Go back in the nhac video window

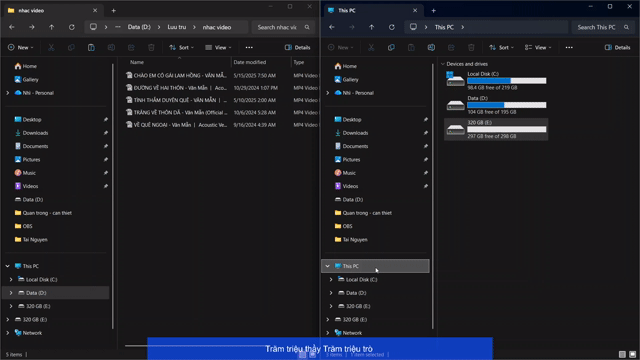[x=12, y=27]
